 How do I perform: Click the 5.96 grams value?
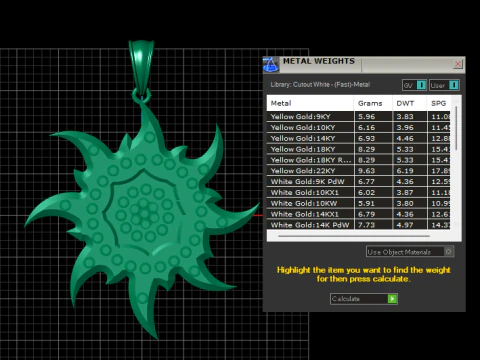(367, 117)
